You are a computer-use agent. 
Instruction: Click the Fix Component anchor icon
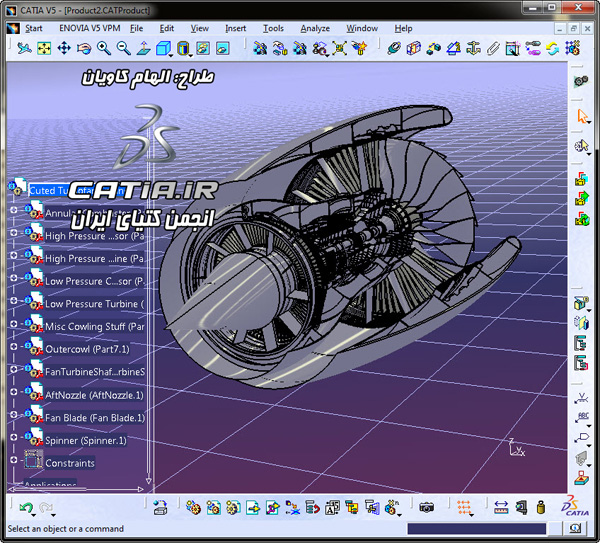coord(473,49)
